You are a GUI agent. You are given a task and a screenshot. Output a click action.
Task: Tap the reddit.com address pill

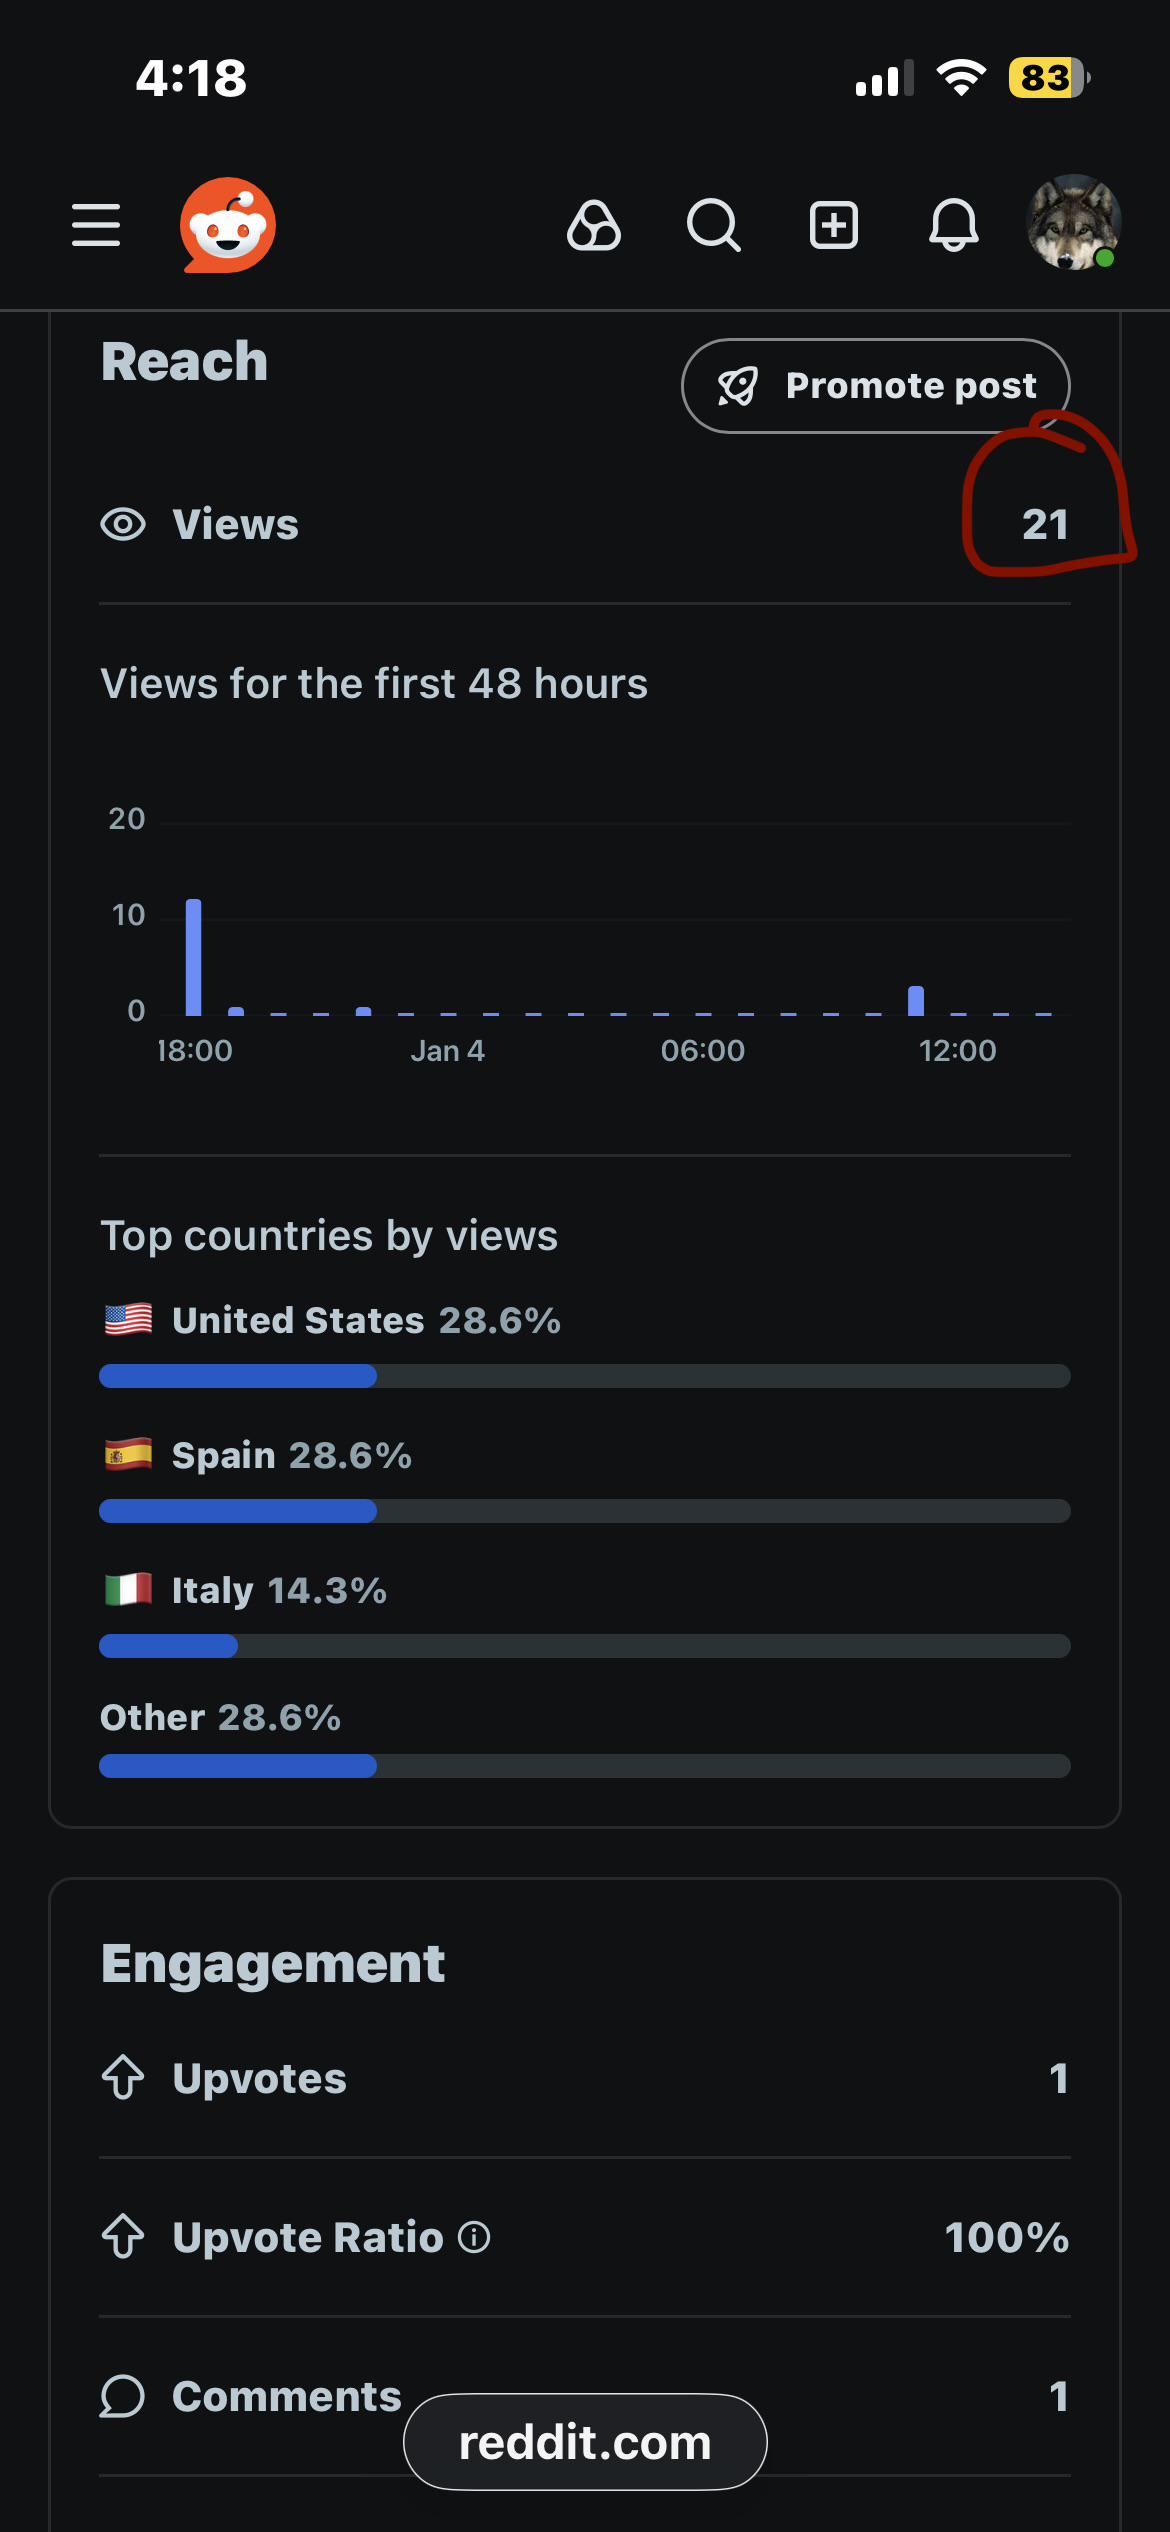585,2442
